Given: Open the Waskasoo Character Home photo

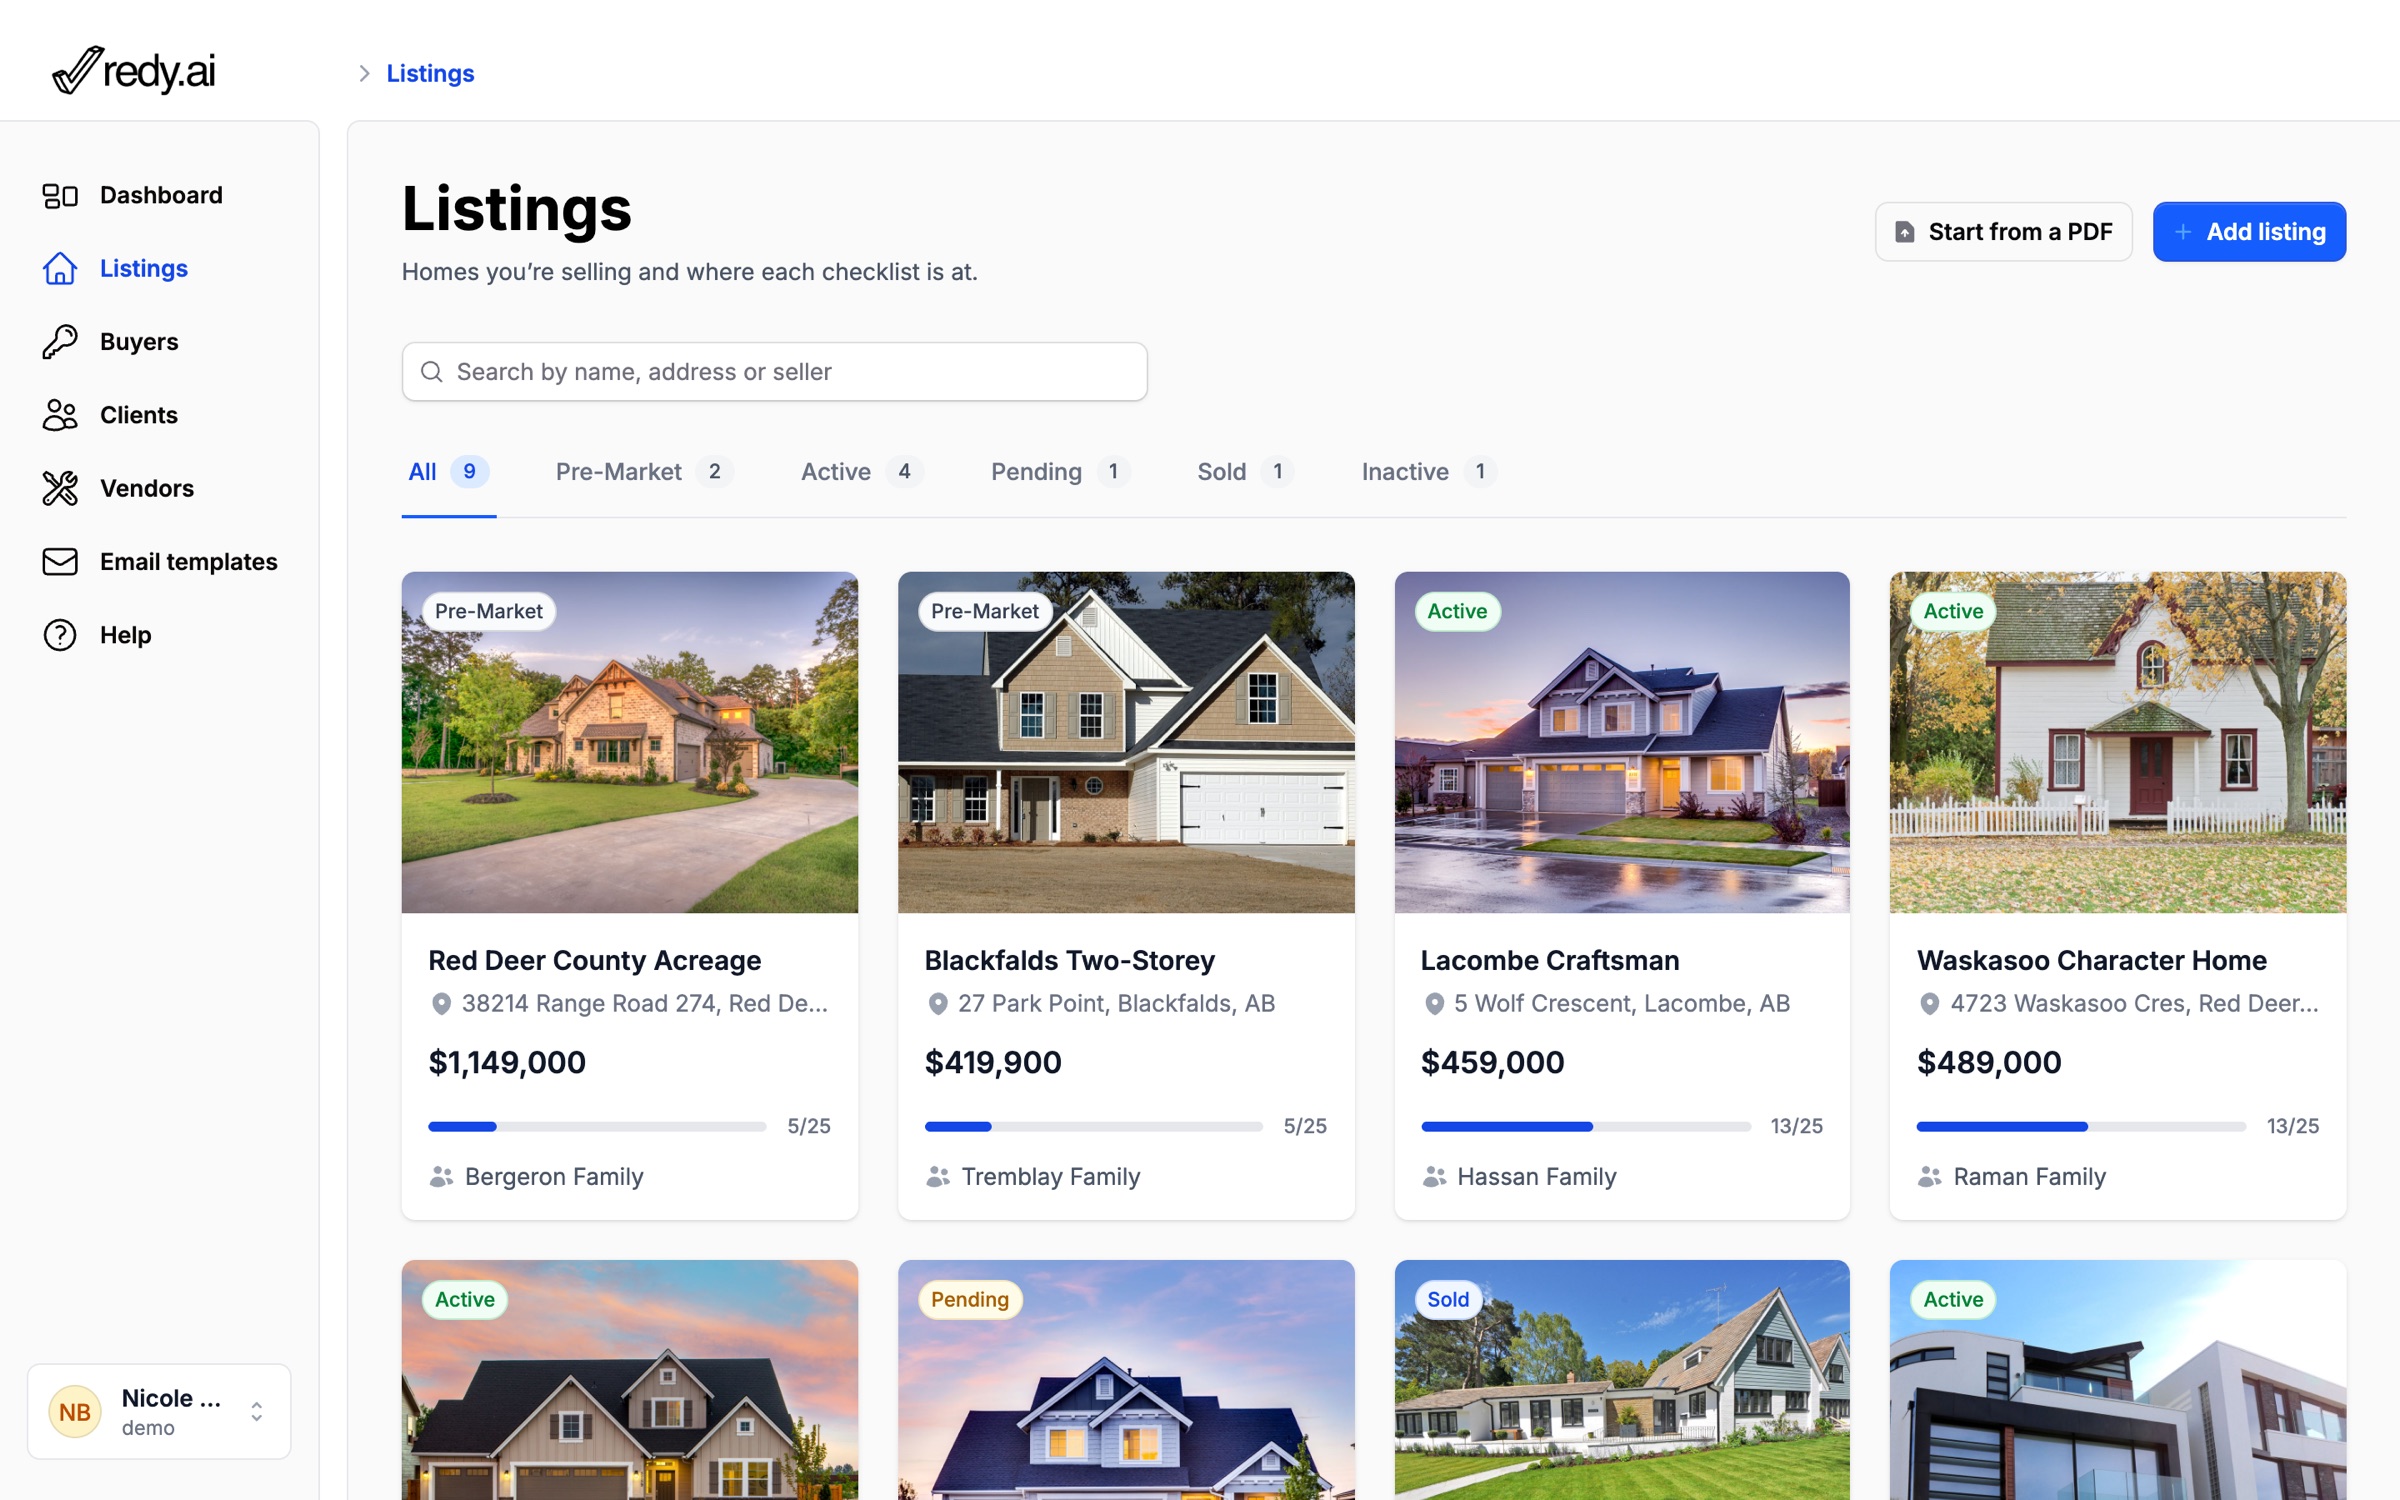Looking at the screenshot, I should point(2117,742).
